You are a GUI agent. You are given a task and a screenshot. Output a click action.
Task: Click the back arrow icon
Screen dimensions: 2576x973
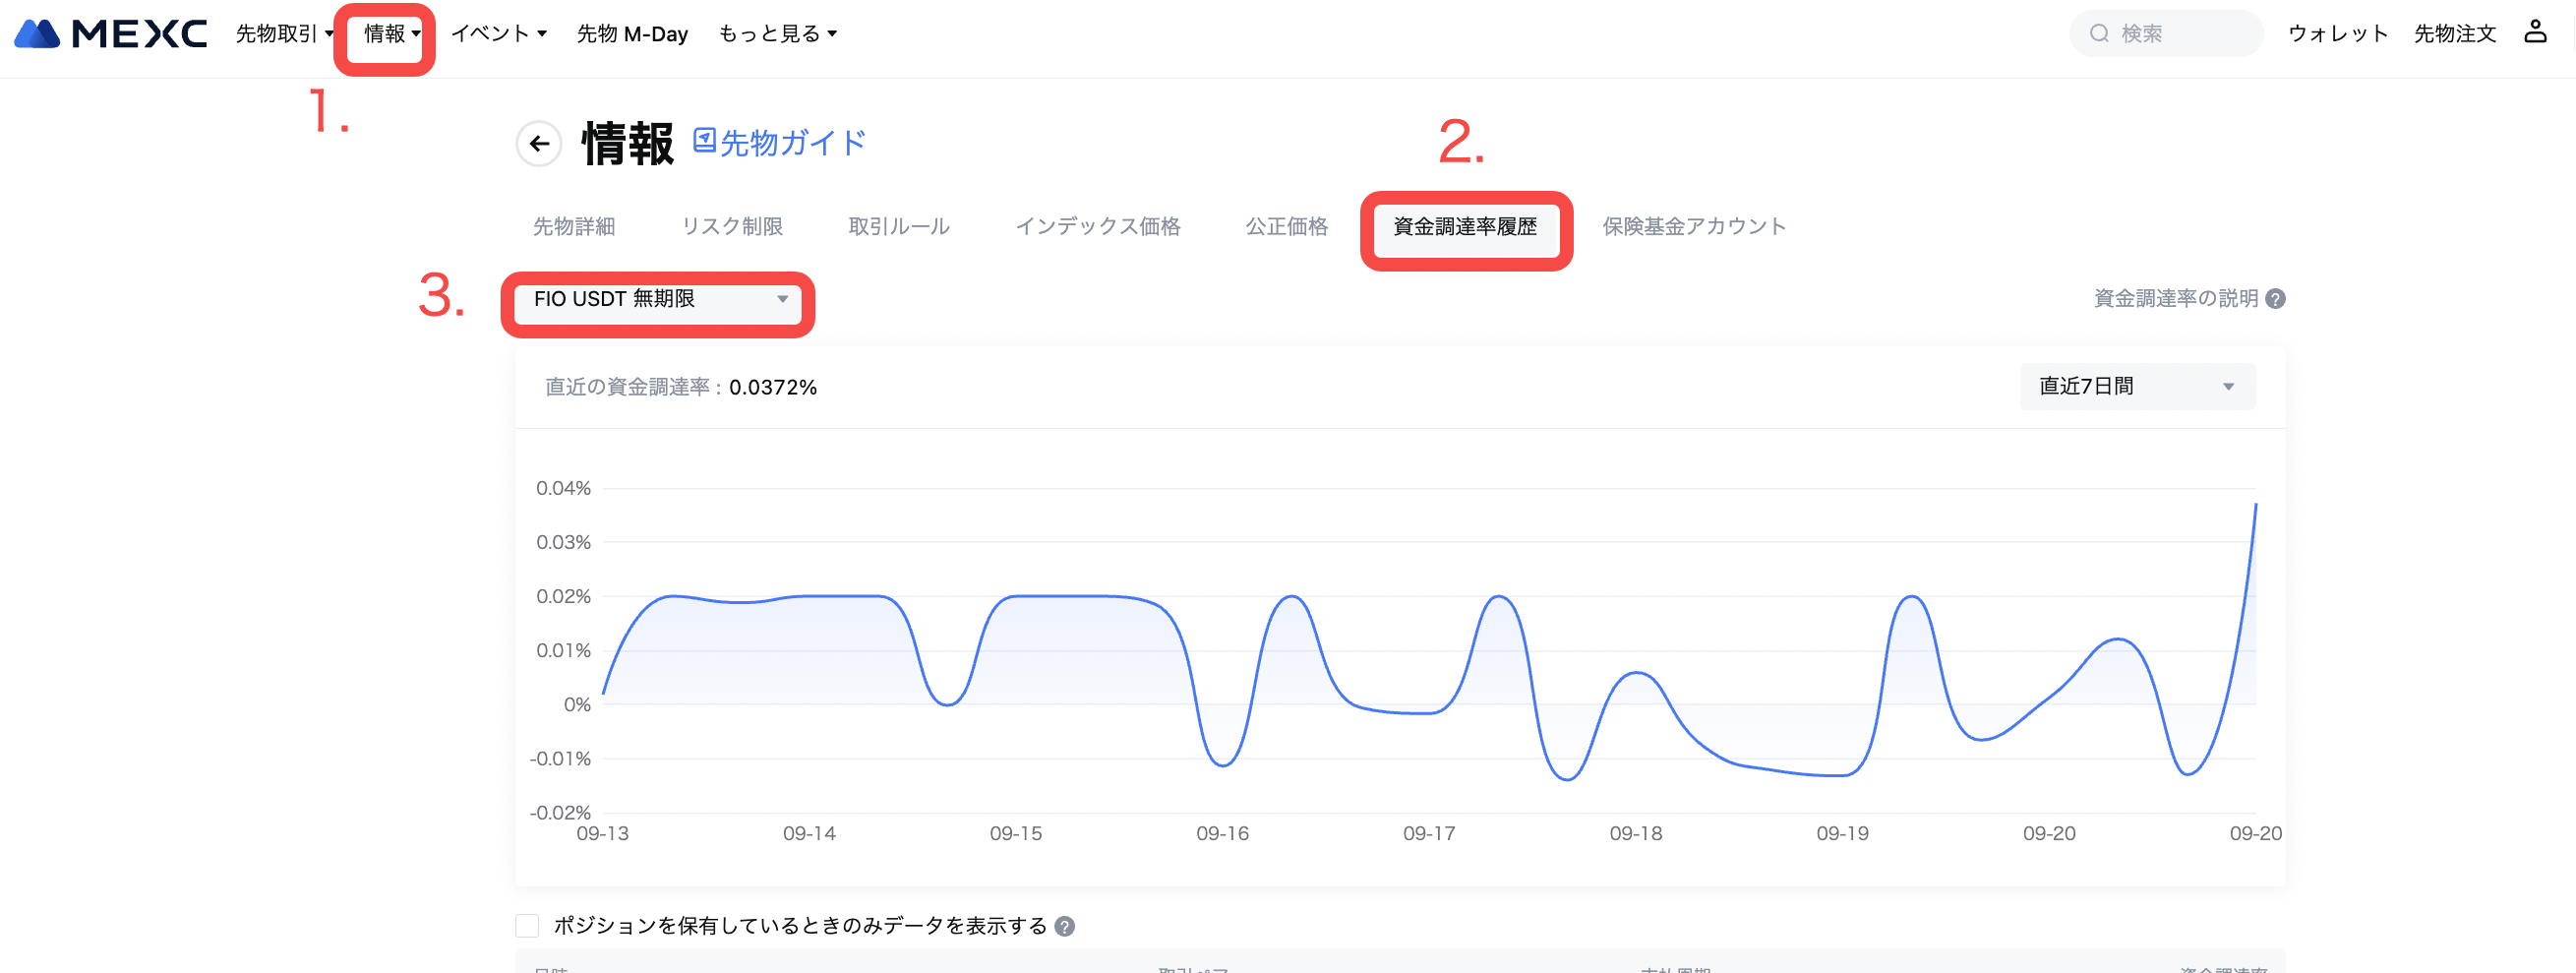point(539,144)
